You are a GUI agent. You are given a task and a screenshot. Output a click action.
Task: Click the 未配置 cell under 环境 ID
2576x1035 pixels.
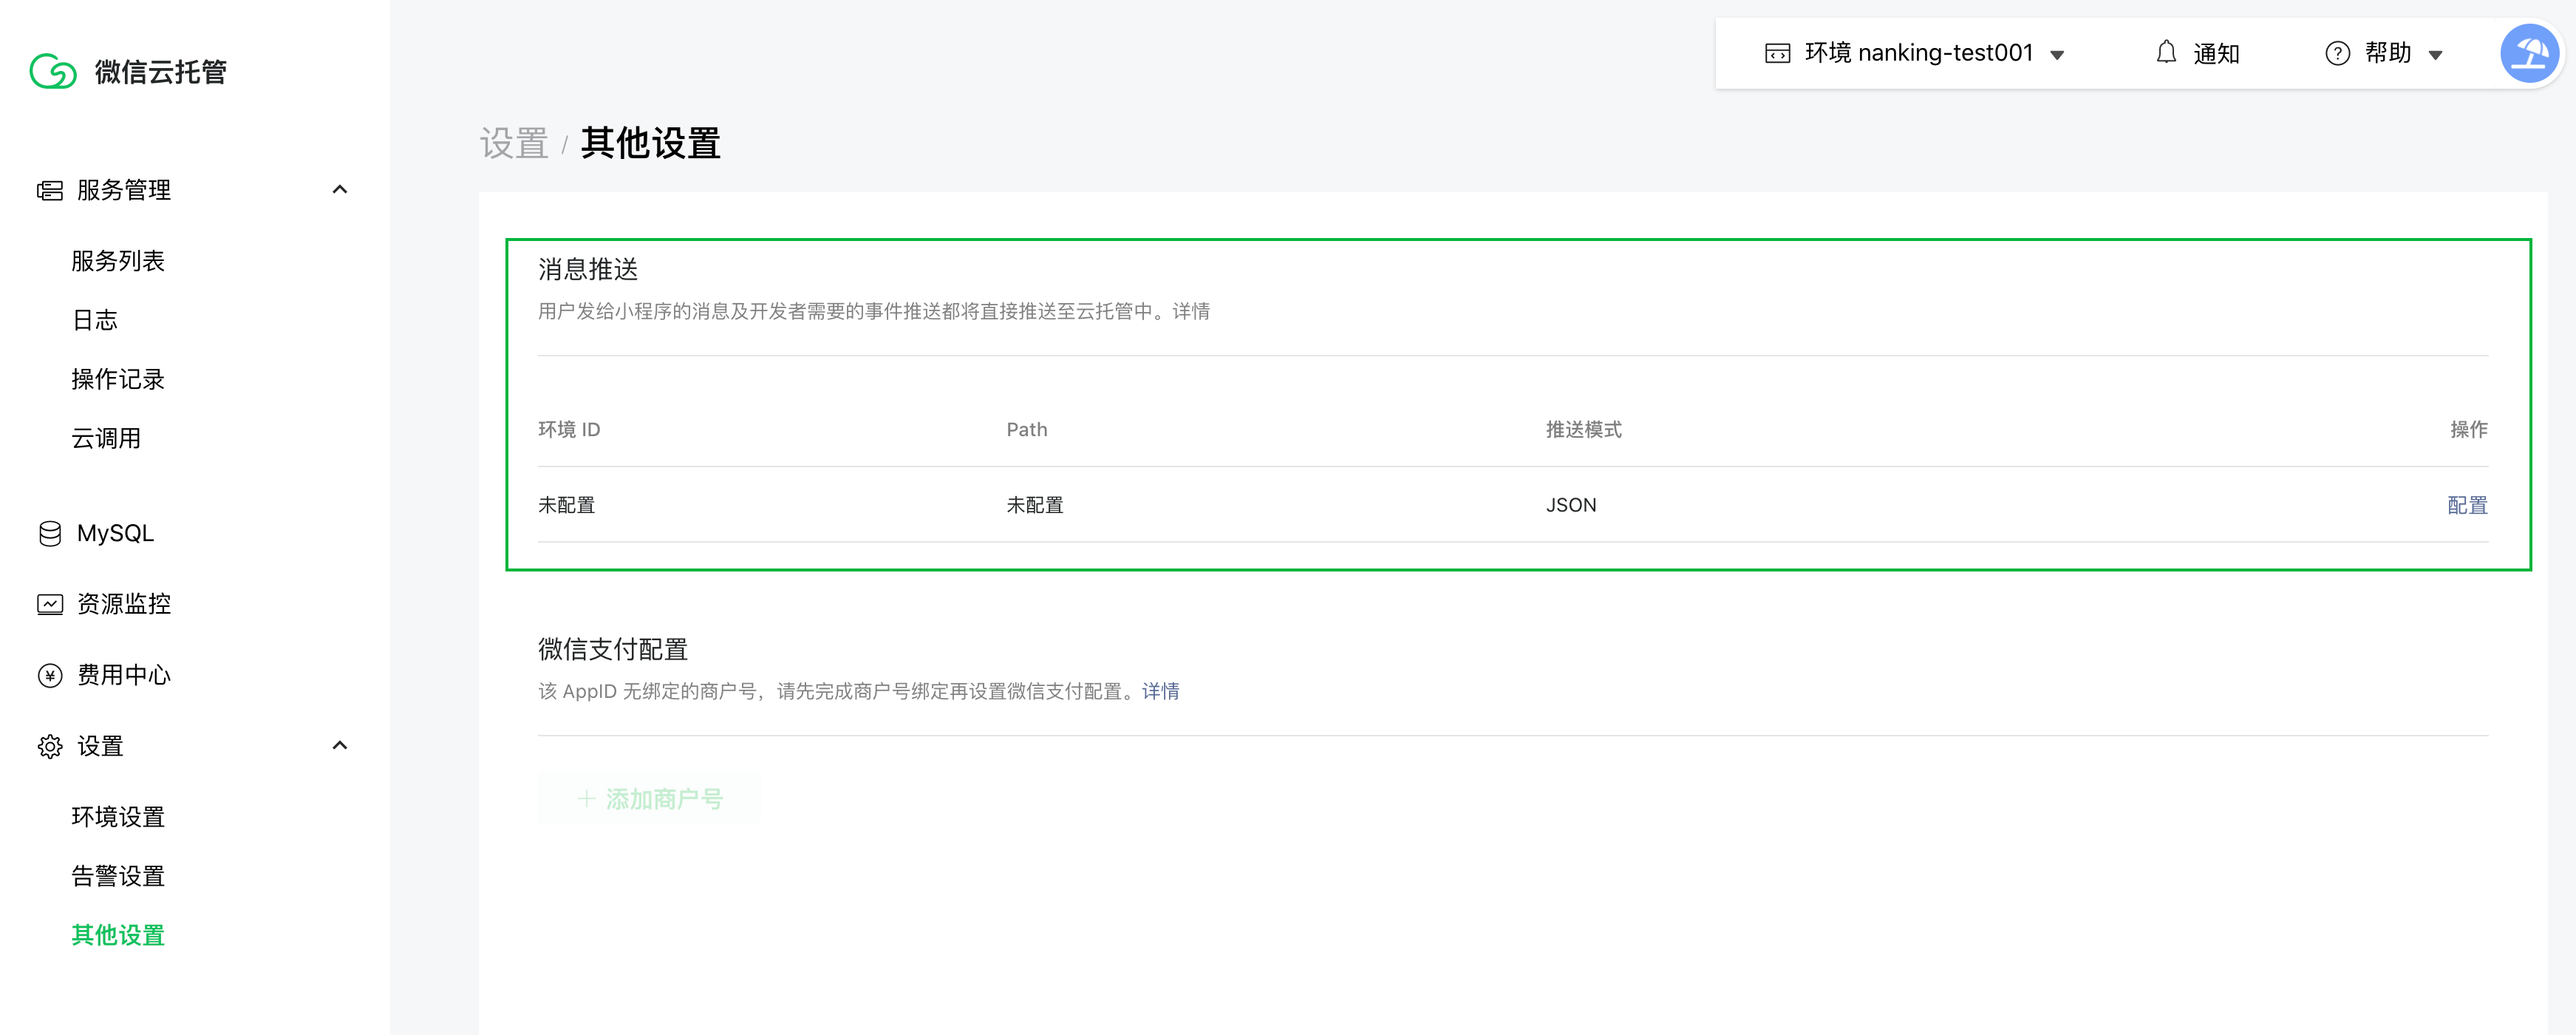566,505
